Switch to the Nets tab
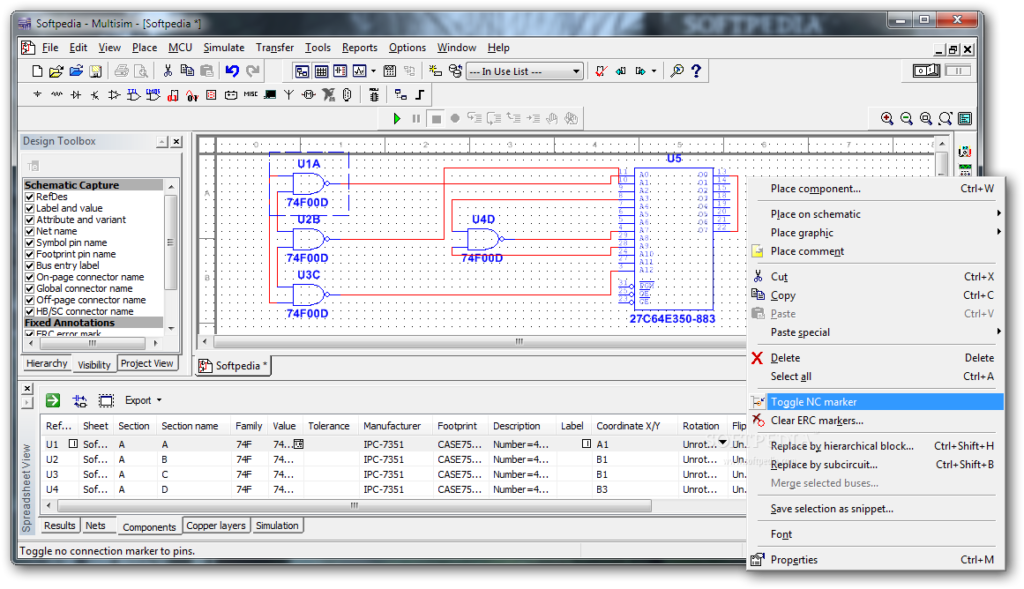Screen dimensions: 1024x589 97,525
